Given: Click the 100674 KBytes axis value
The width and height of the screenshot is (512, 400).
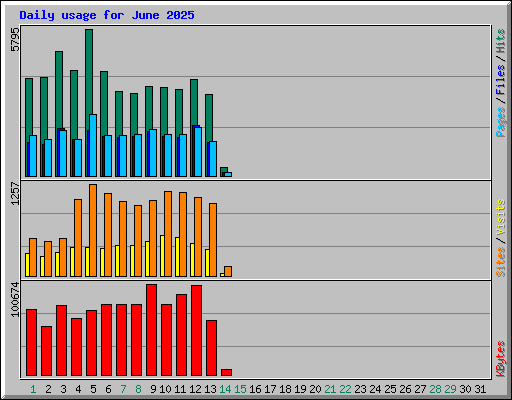Looking at the screenshot, I should [15, 299].
